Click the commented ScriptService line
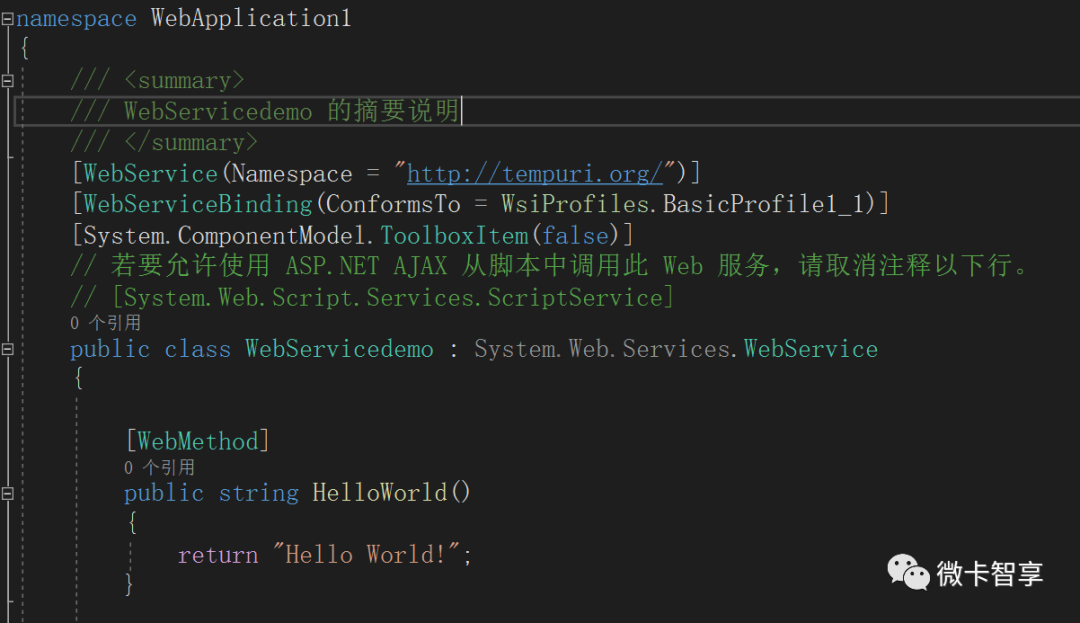1080x623 pixels. tap(372, 298)
